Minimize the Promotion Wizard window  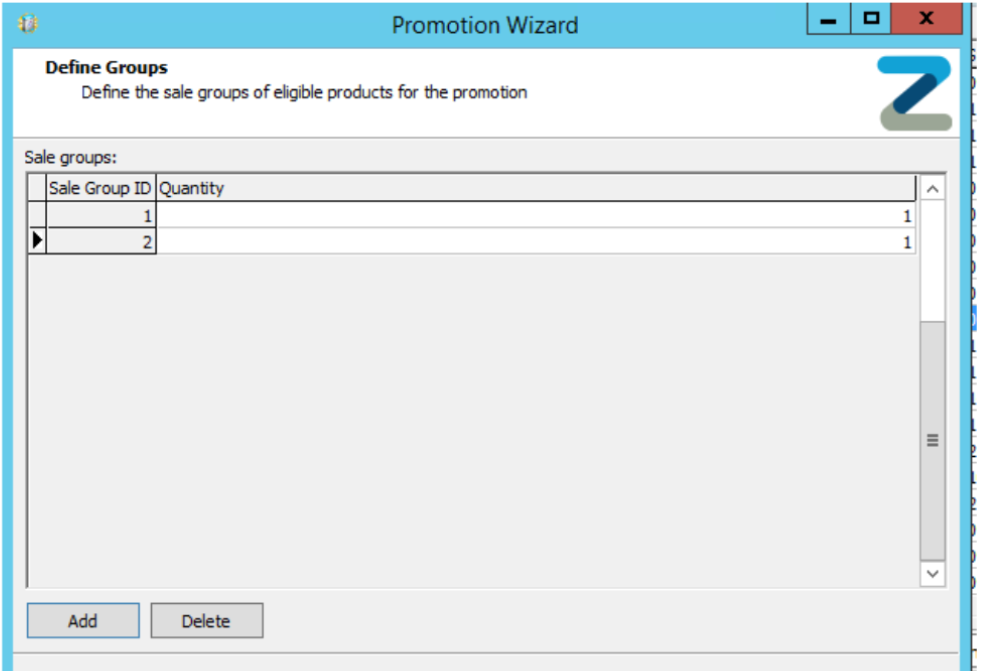828,20
